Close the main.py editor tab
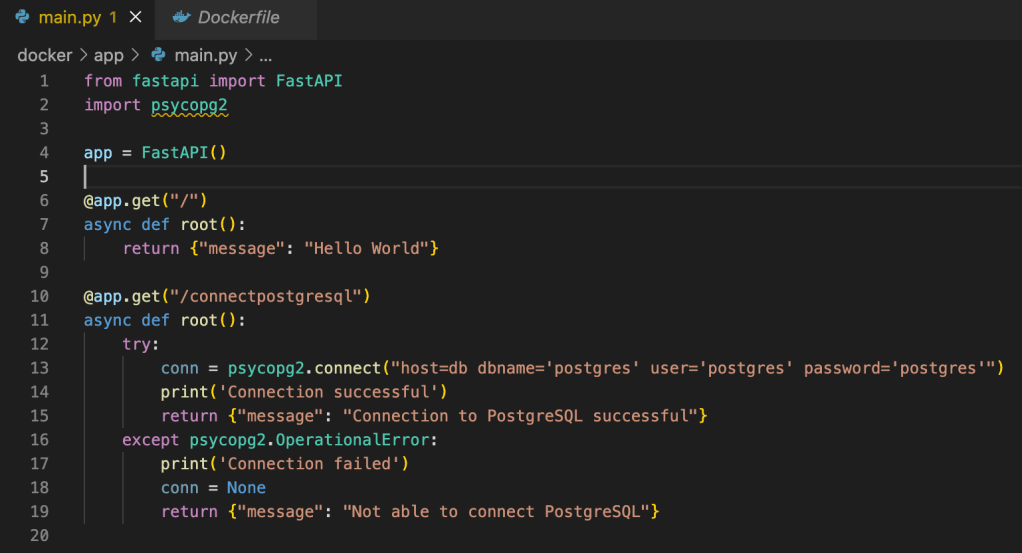The image size is (1022, 553). [136, 18]
